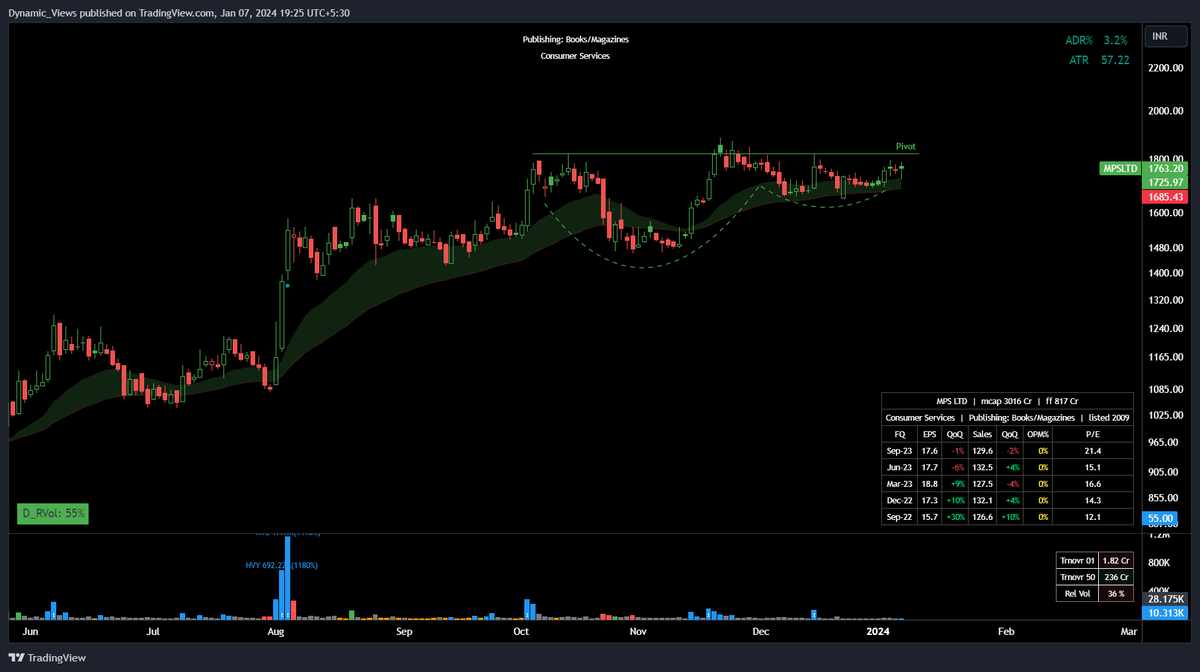The image size is (1200, 672).
Task: Click the OPM% column header
Action: pos(1038,435)
